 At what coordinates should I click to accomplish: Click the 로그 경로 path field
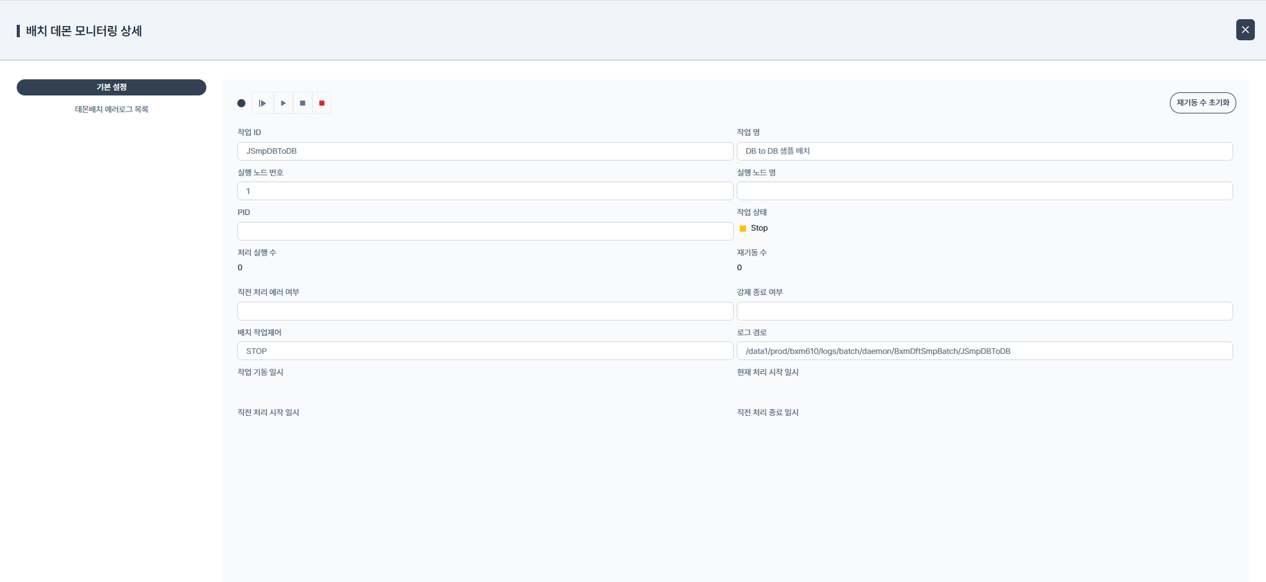click(985, 351)
